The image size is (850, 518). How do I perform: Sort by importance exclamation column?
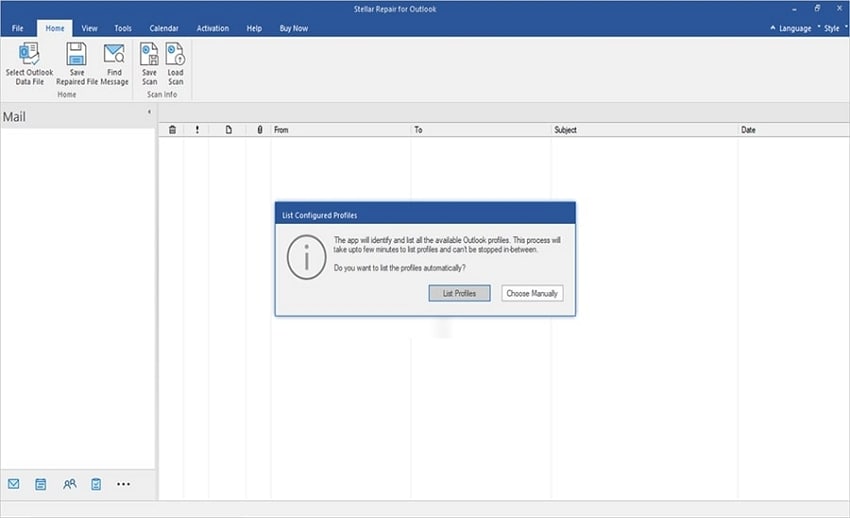tap(197, 130)
